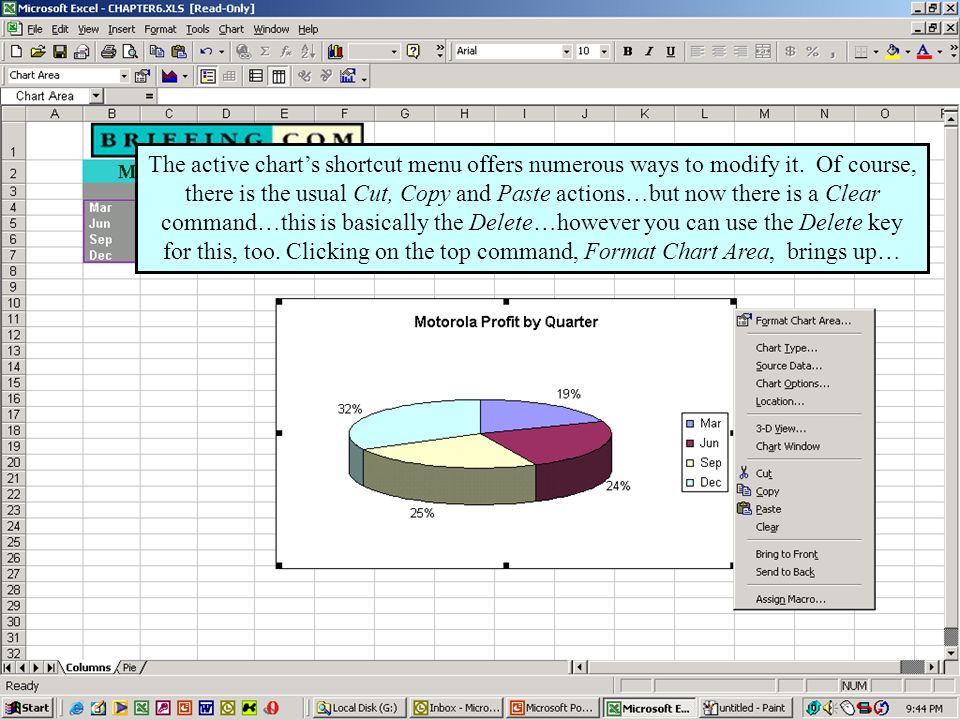
Task: Save the workbook using the floppy icon
Action: pyautogui.click(x=59, y=51)
